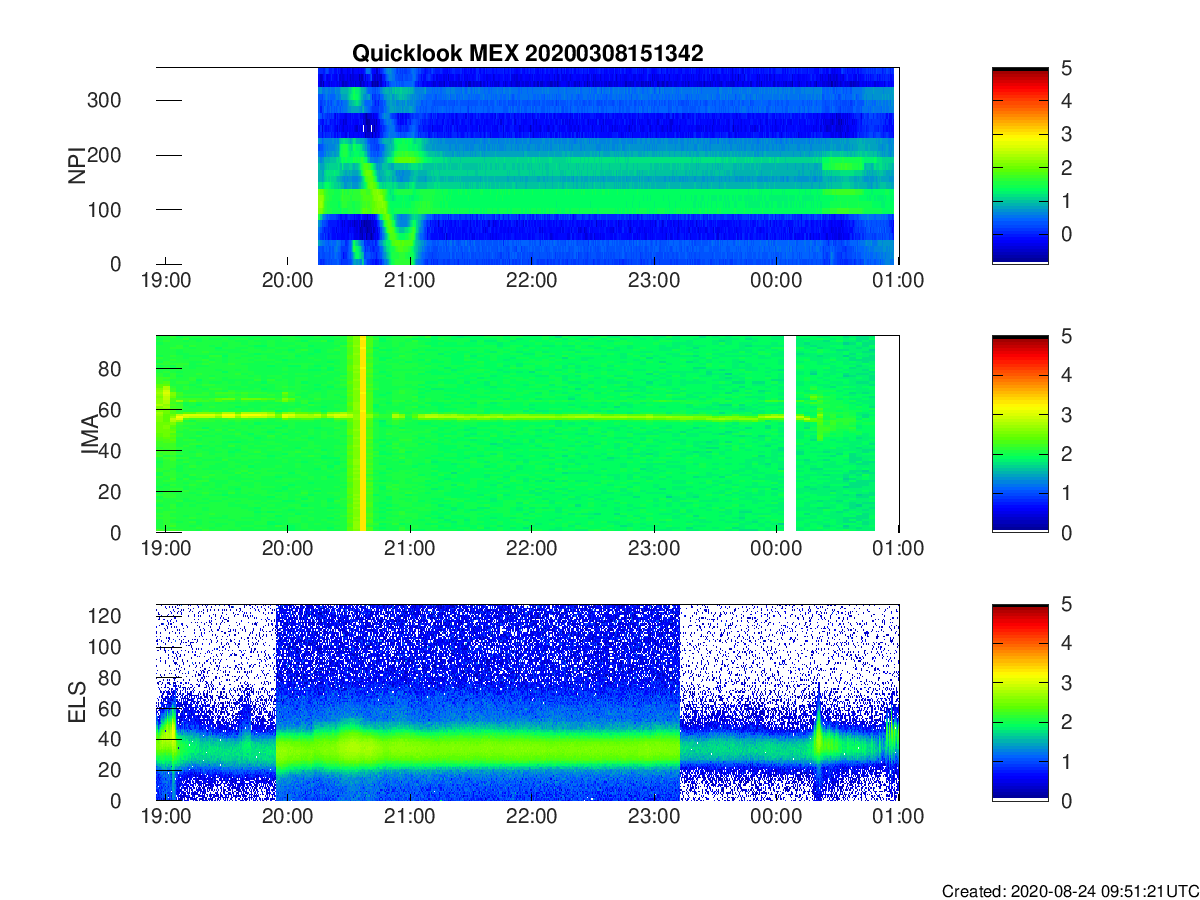Click the 00:00 label under the NPI plot

point(776,281)
